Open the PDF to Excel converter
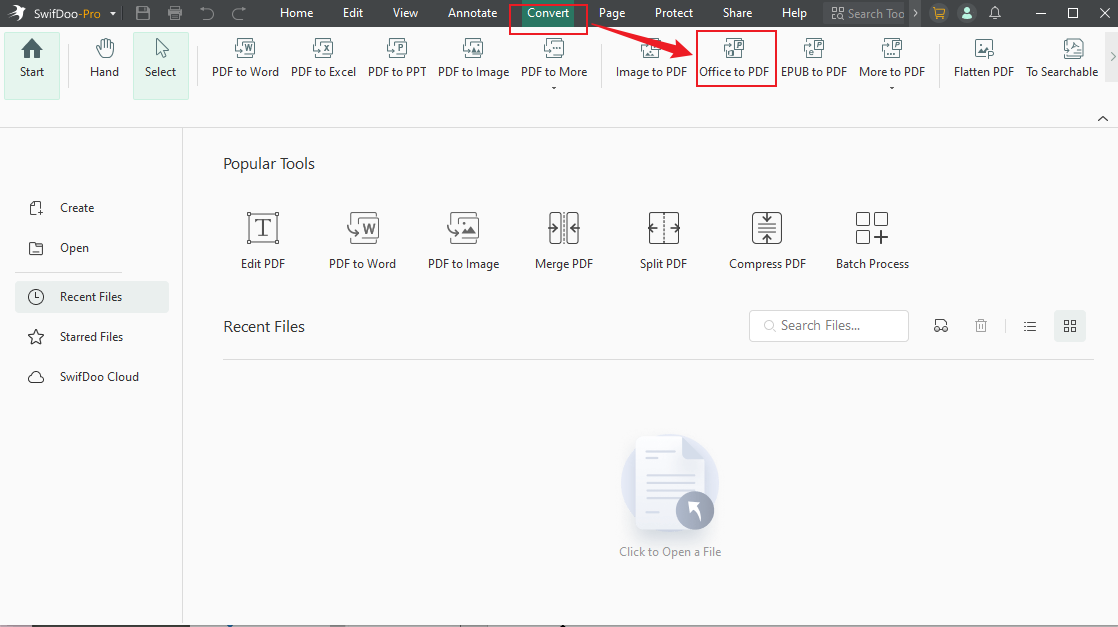 pos(323,57)
